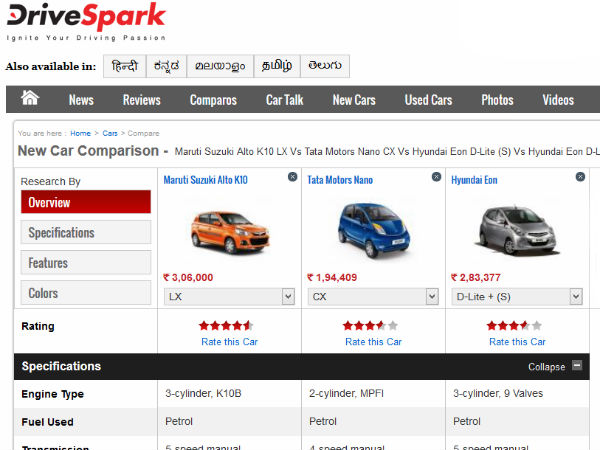Screen dimensions: 600x450
Task: Click star rating for Tata Motors Nano
Action: [x=370, y=326]
